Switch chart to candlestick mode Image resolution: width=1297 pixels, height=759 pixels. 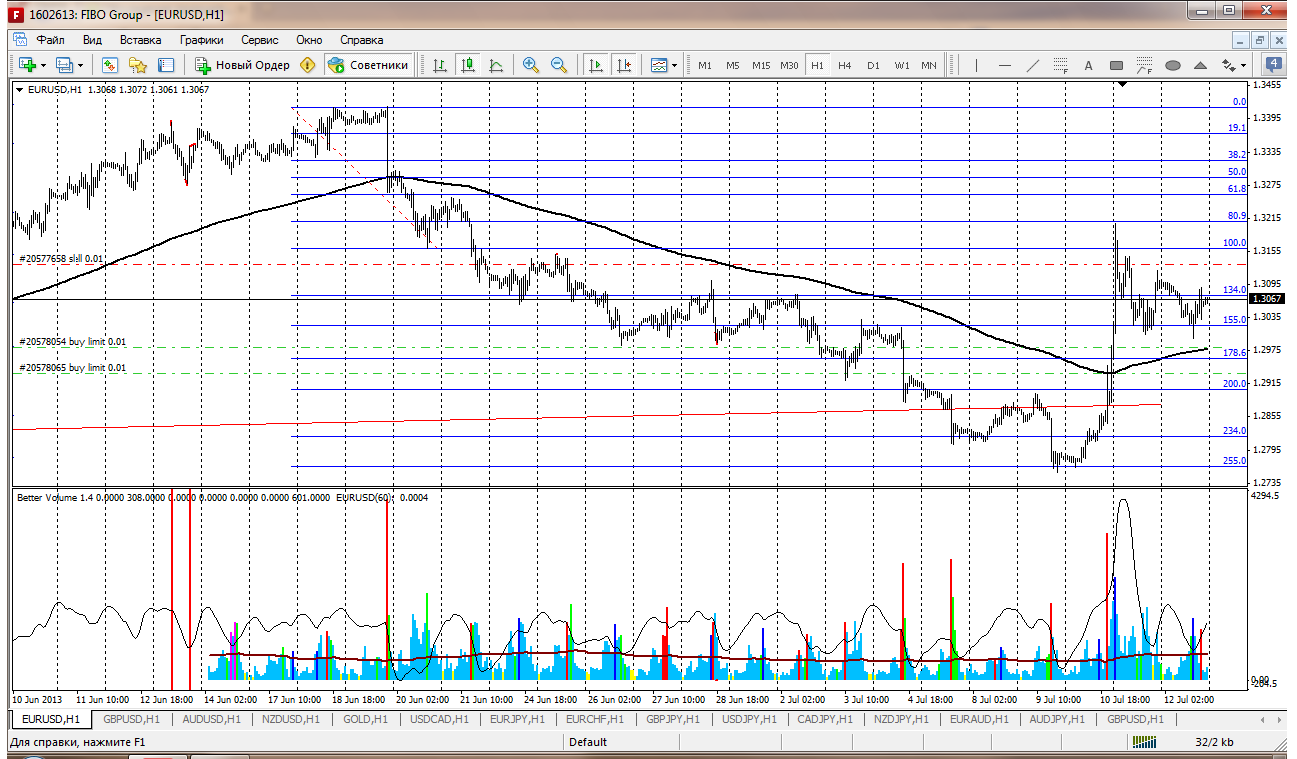pyautogui.click(x=468, y=65)
